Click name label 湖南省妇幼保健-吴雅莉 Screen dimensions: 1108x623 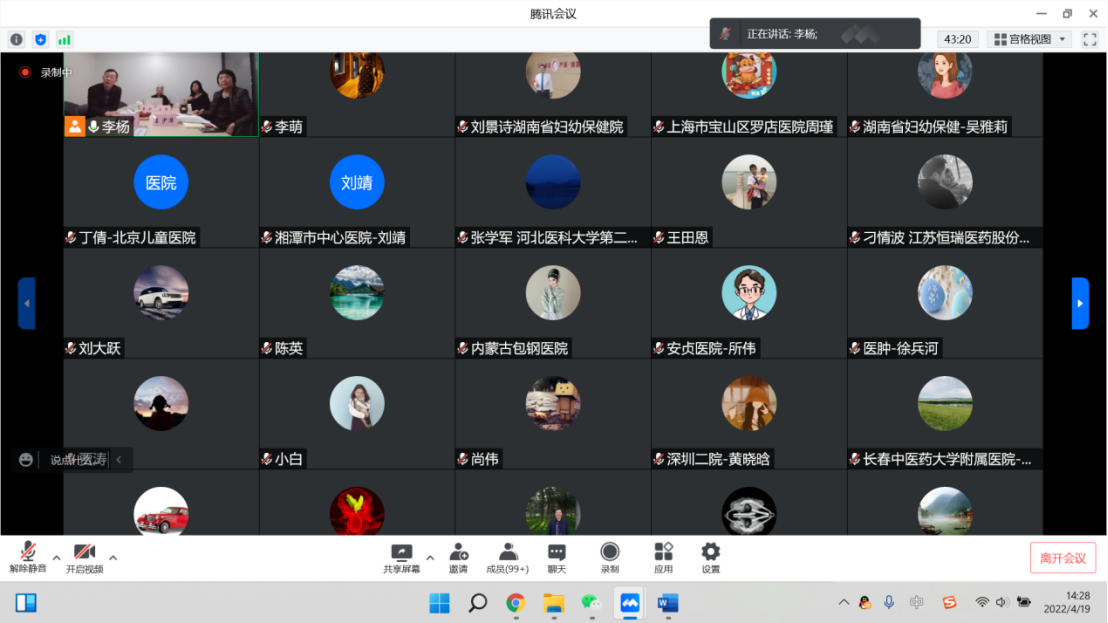(x=935, y=127)
